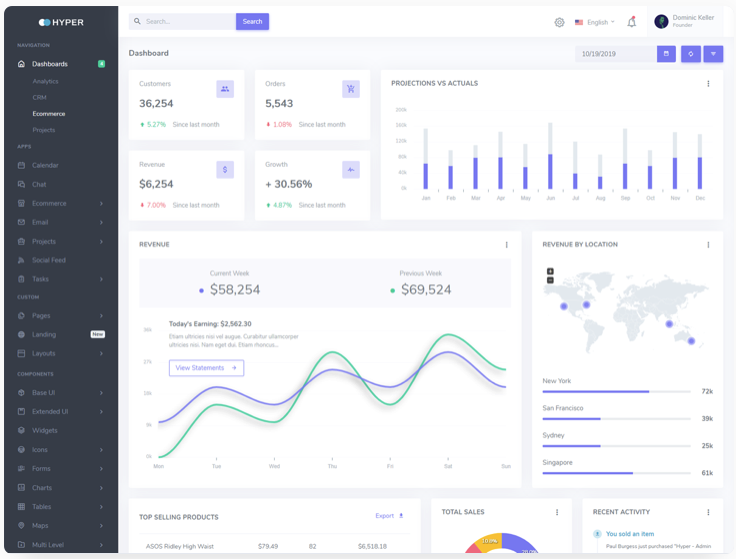Click the Dominic Keller avatar
The width and height of the screenshot is (736, 559).
[661, 22]
